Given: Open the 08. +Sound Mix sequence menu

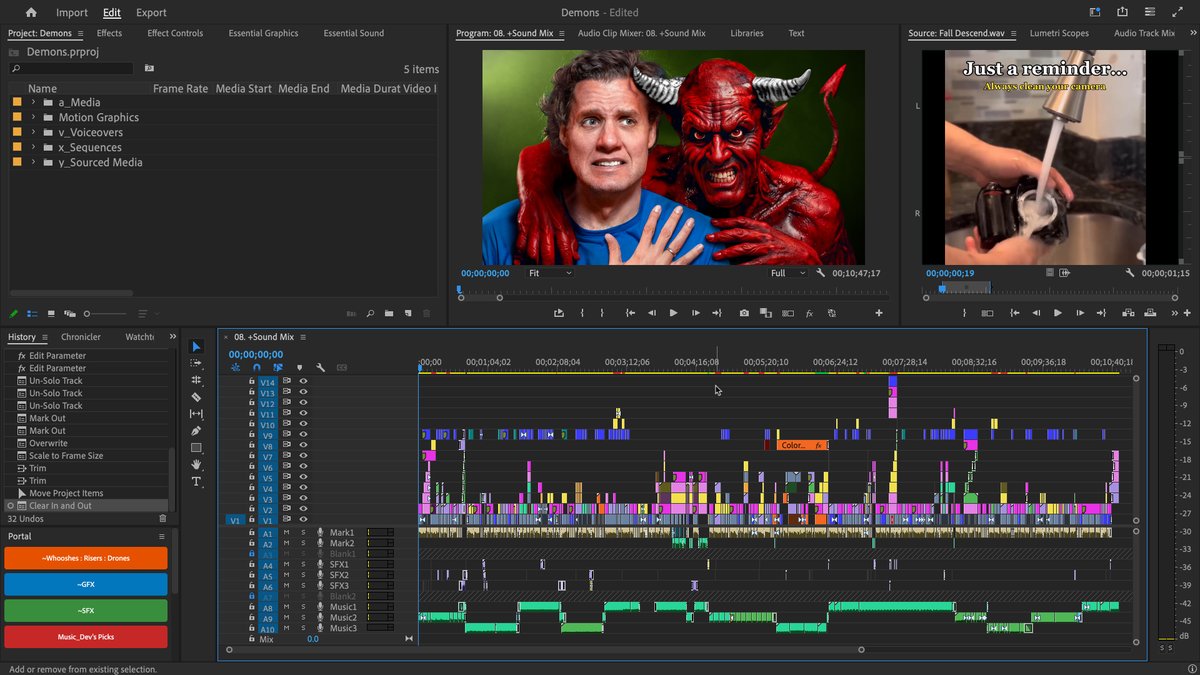Looking at the screenshot, I should point(303,337).
